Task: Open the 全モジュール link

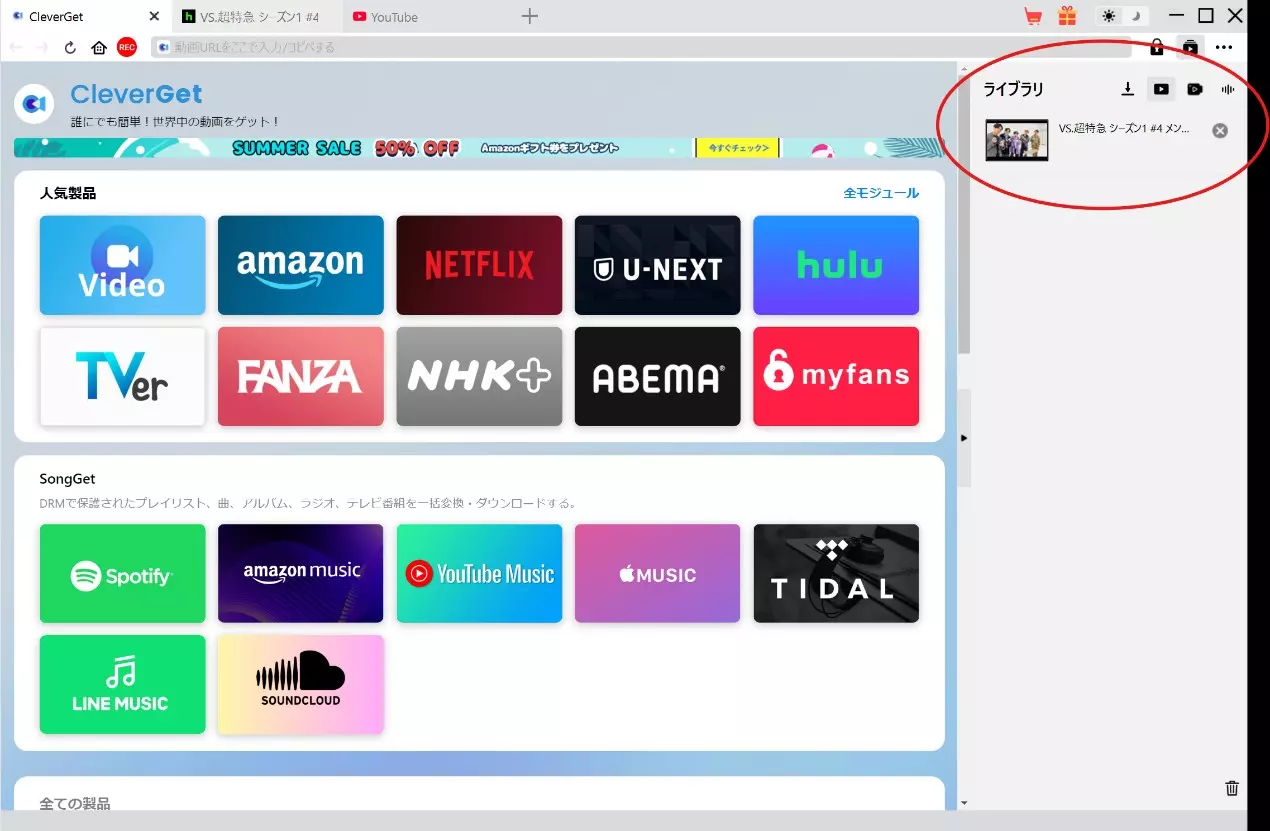Action: click(881, 193)
